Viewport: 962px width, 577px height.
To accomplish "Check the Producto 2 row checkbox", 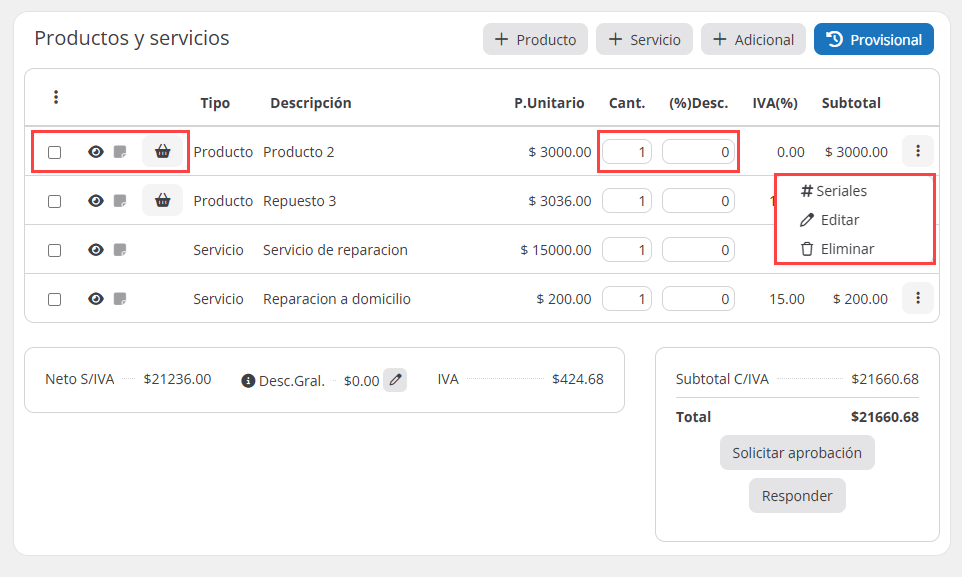I will [55, 152].
